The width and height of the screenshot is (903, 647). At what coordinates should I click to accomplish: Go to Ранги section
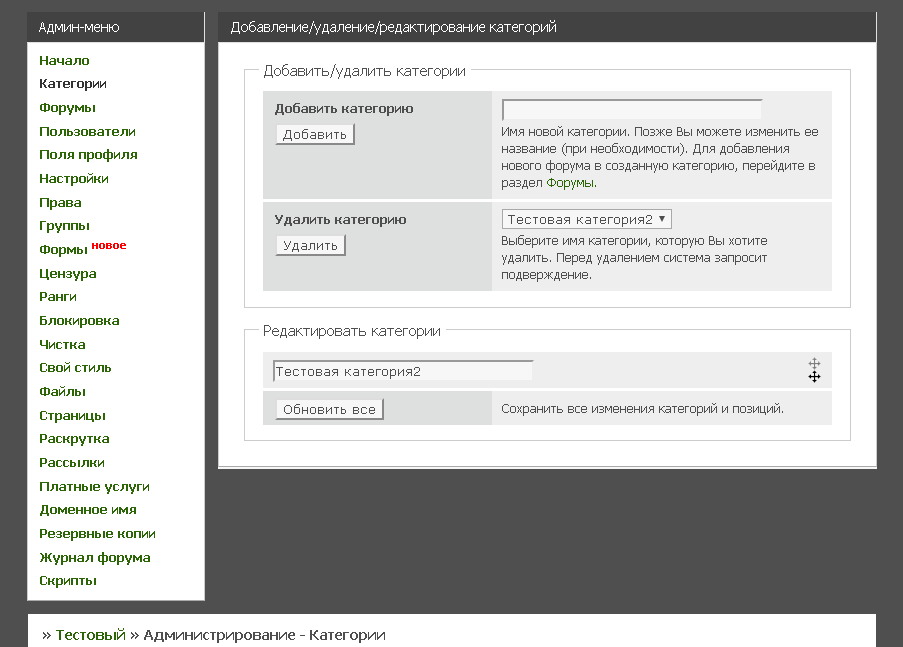point(58,297)
